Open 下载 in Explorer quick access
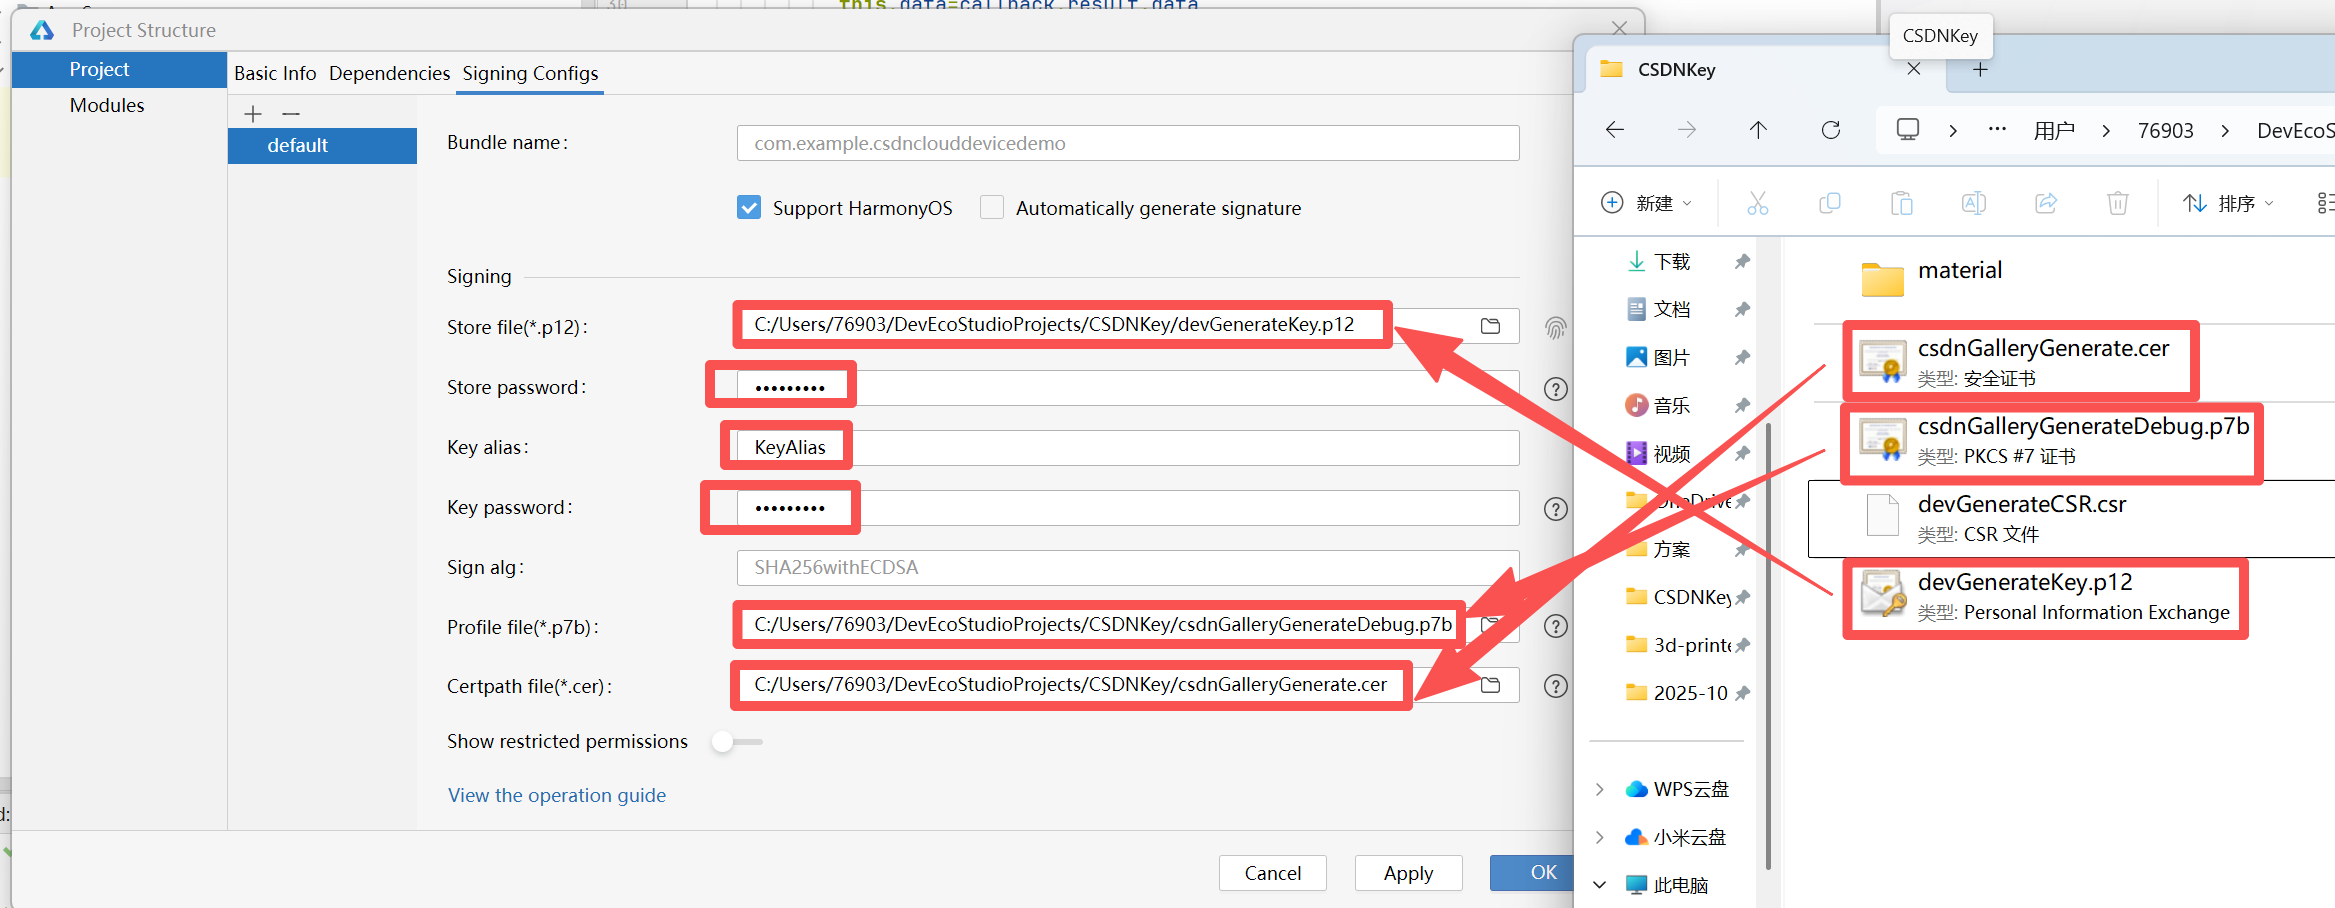The image size is (2335, 908). 1672,261
